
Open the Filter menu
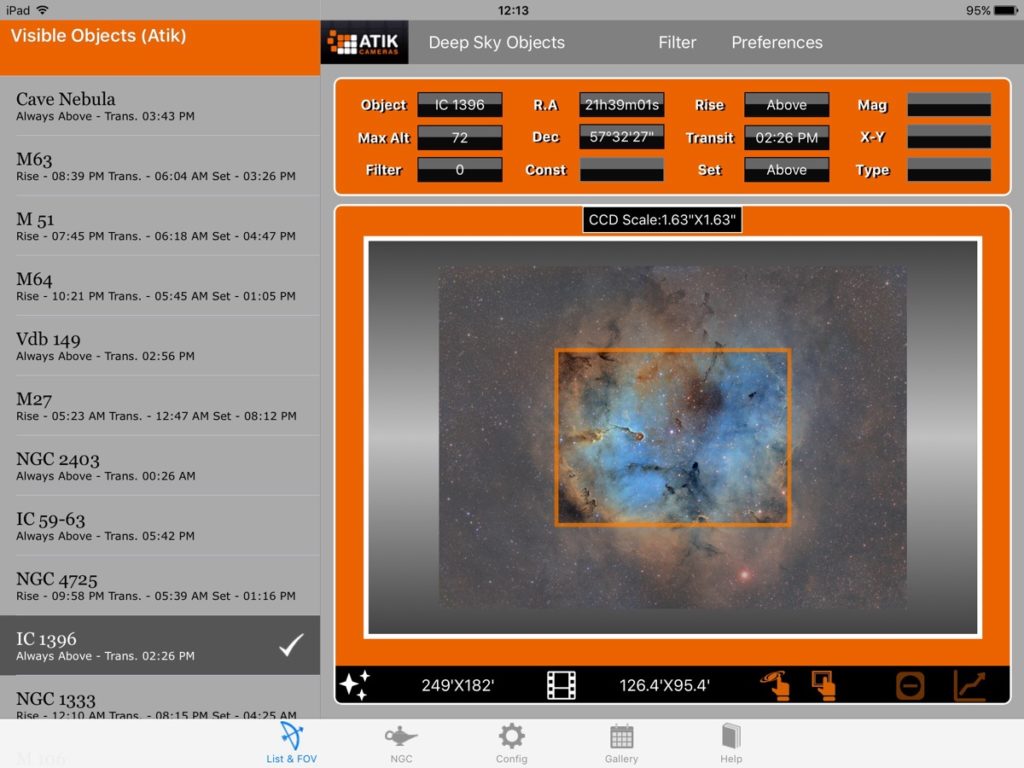677,42
